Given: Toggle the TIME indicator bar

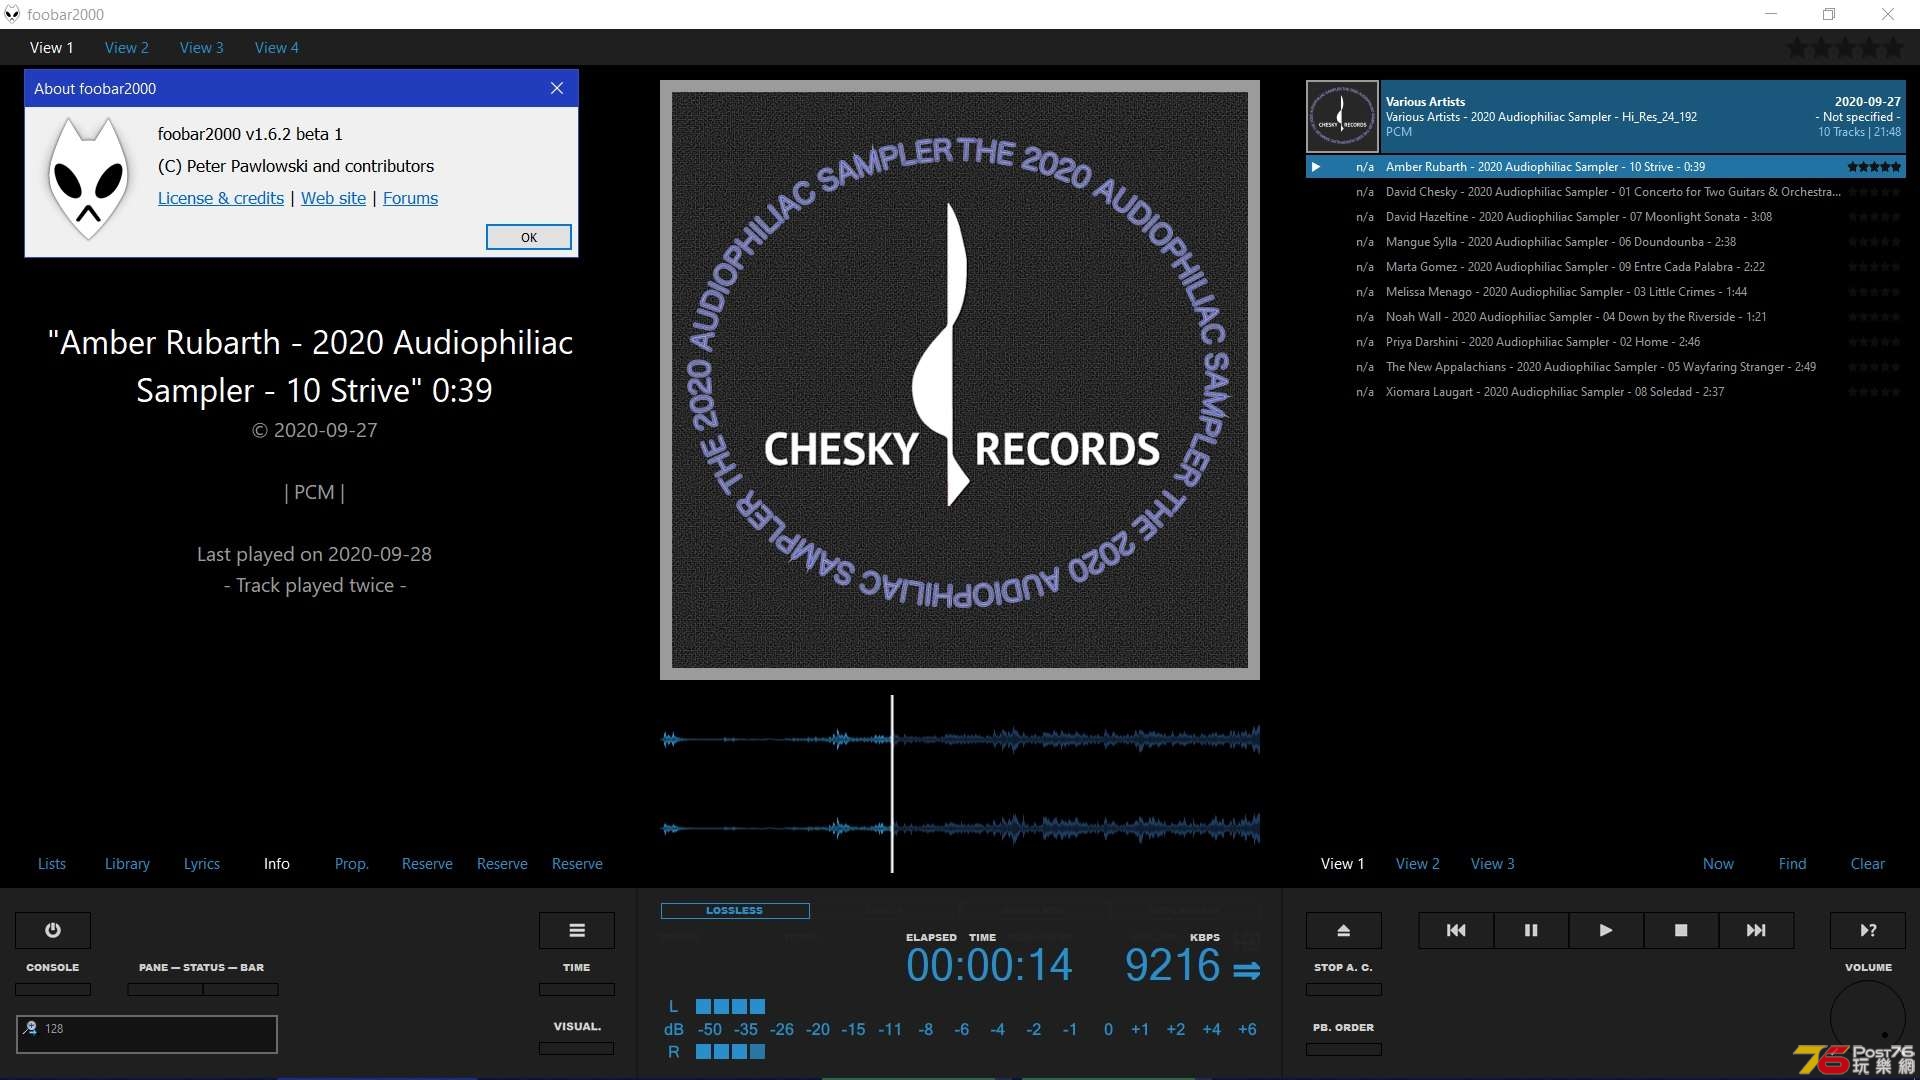Looking at the screenshot, I should (x=577, y=989).
